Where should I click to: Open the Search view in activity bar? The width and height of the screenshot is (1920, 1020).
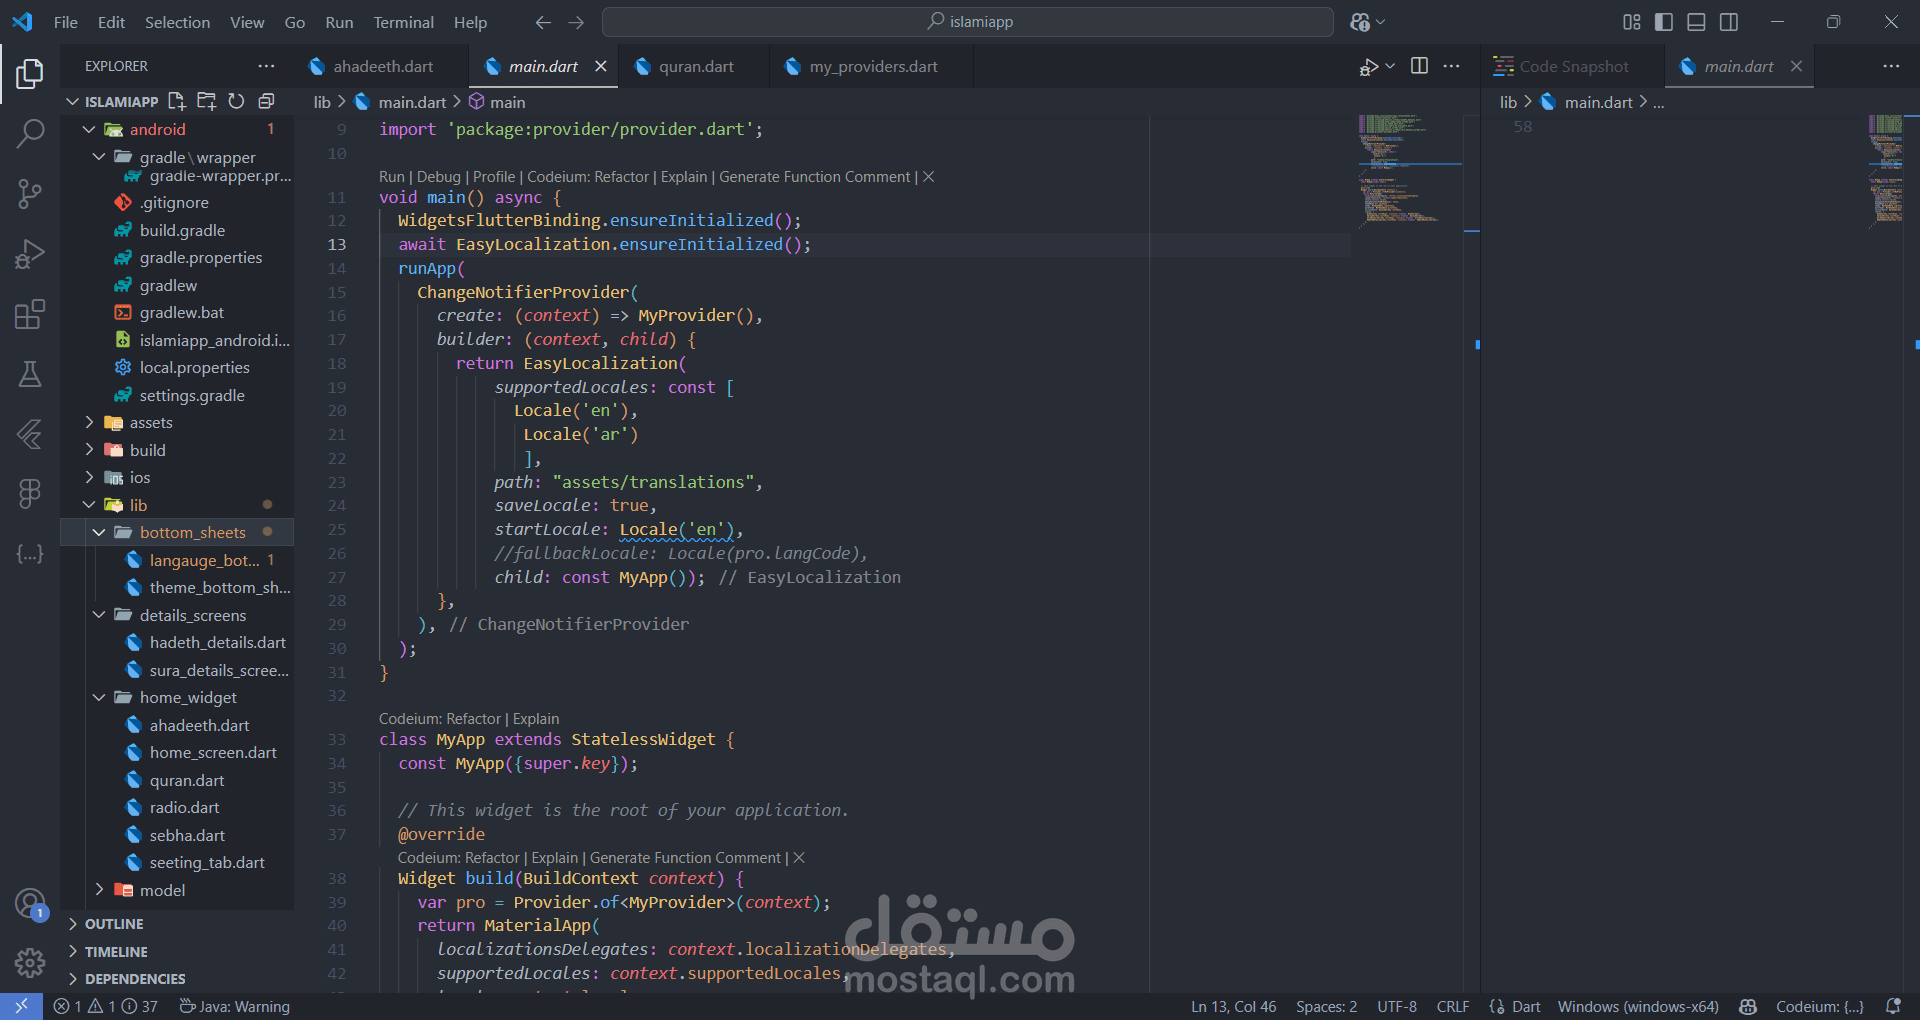(x=30, y=133)
